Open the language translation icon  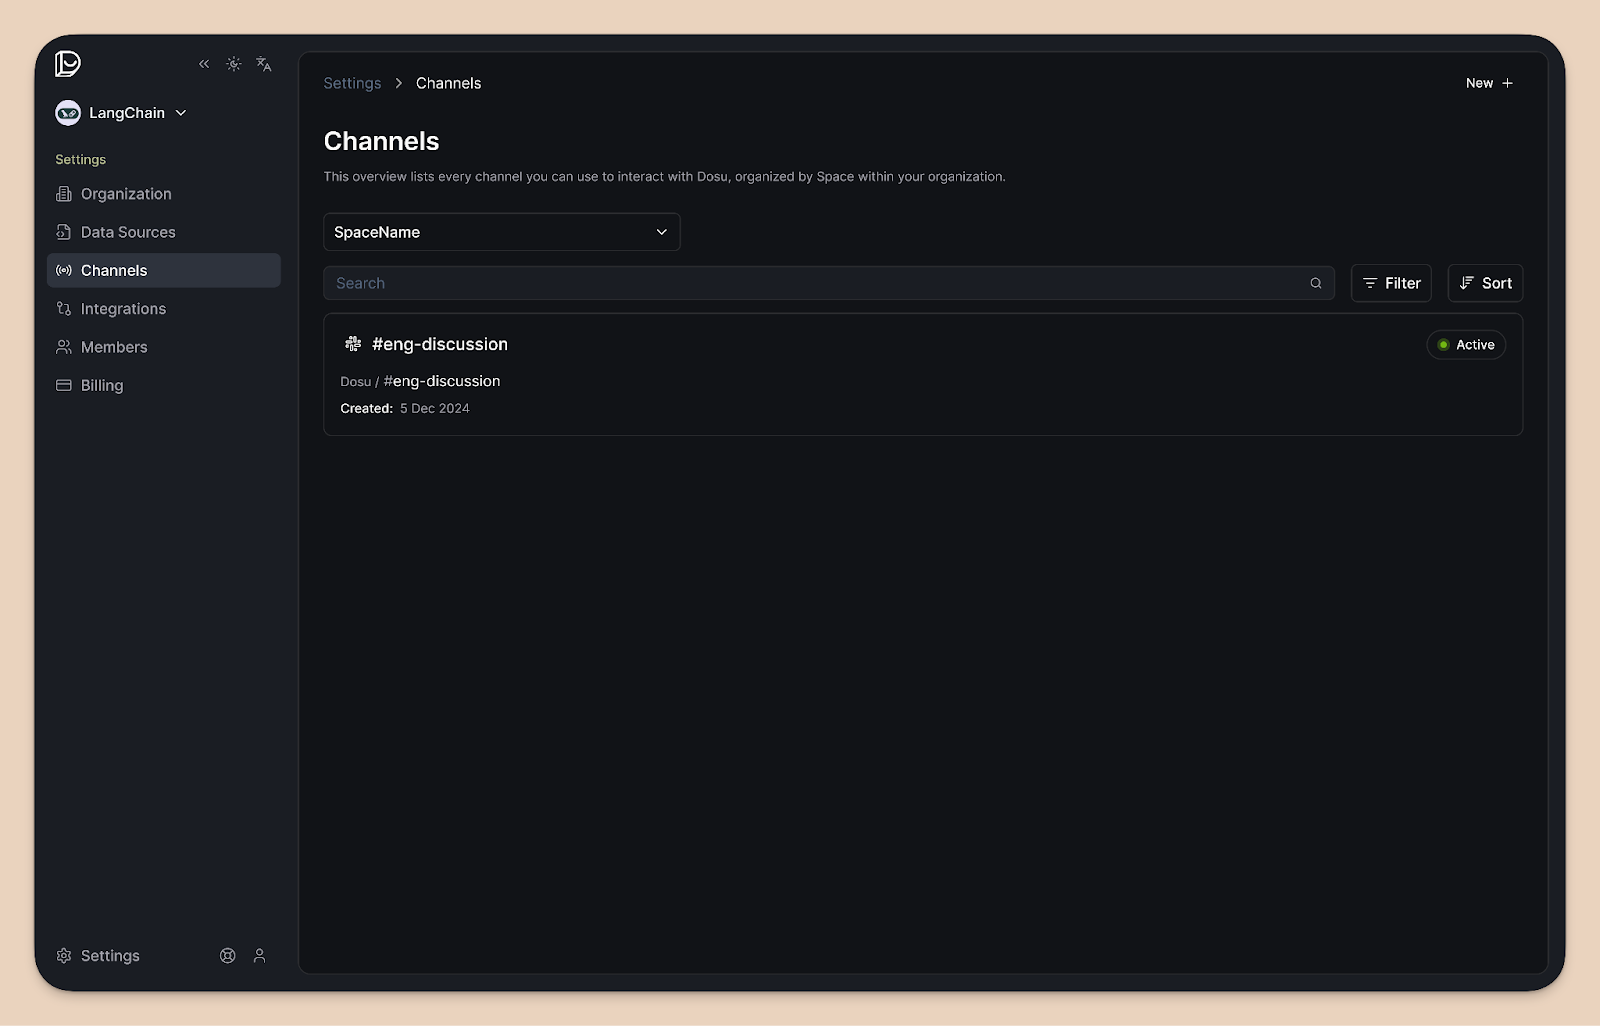[264, 64]
